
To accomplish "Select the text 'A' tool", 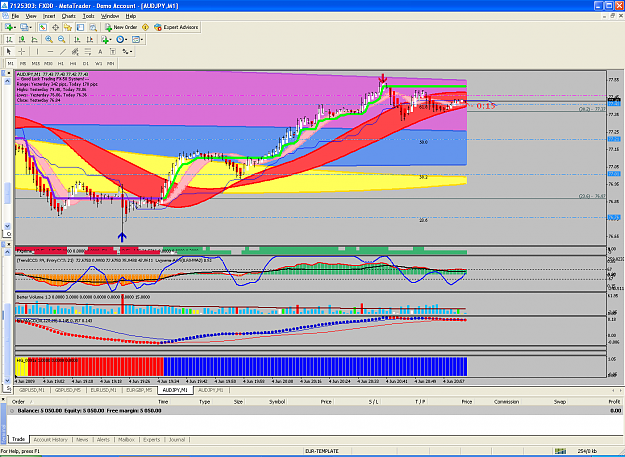I will pos(100,51).
